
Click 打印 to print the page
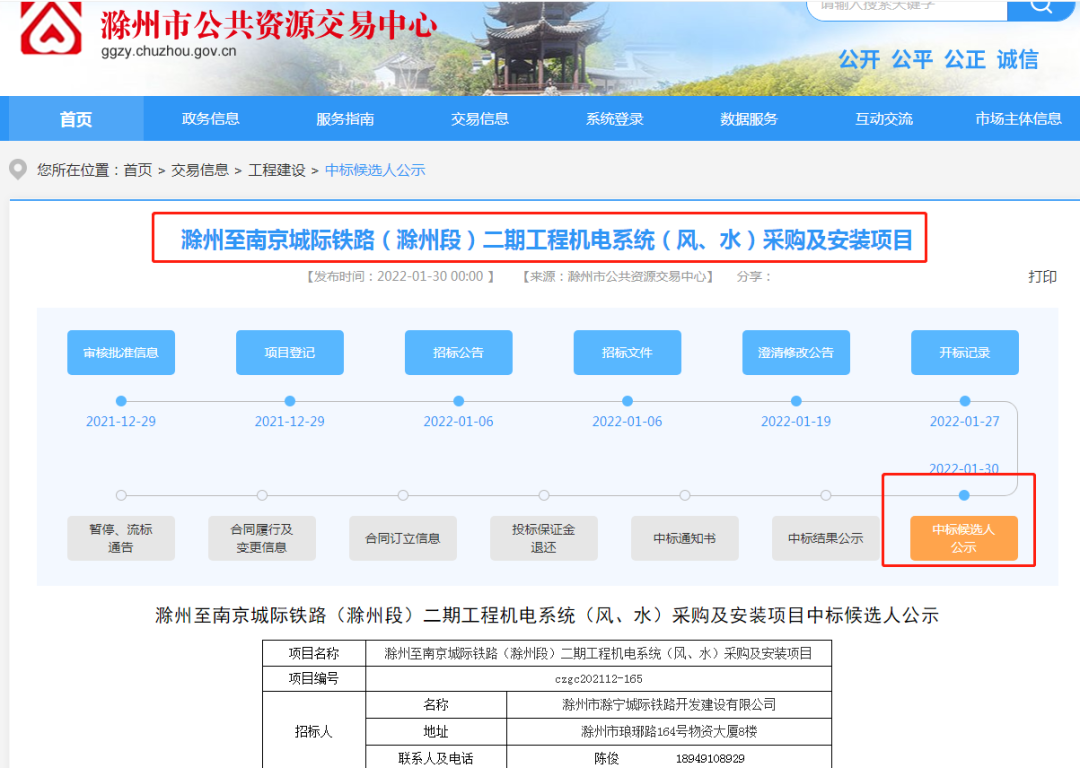tap(1042, 277)
